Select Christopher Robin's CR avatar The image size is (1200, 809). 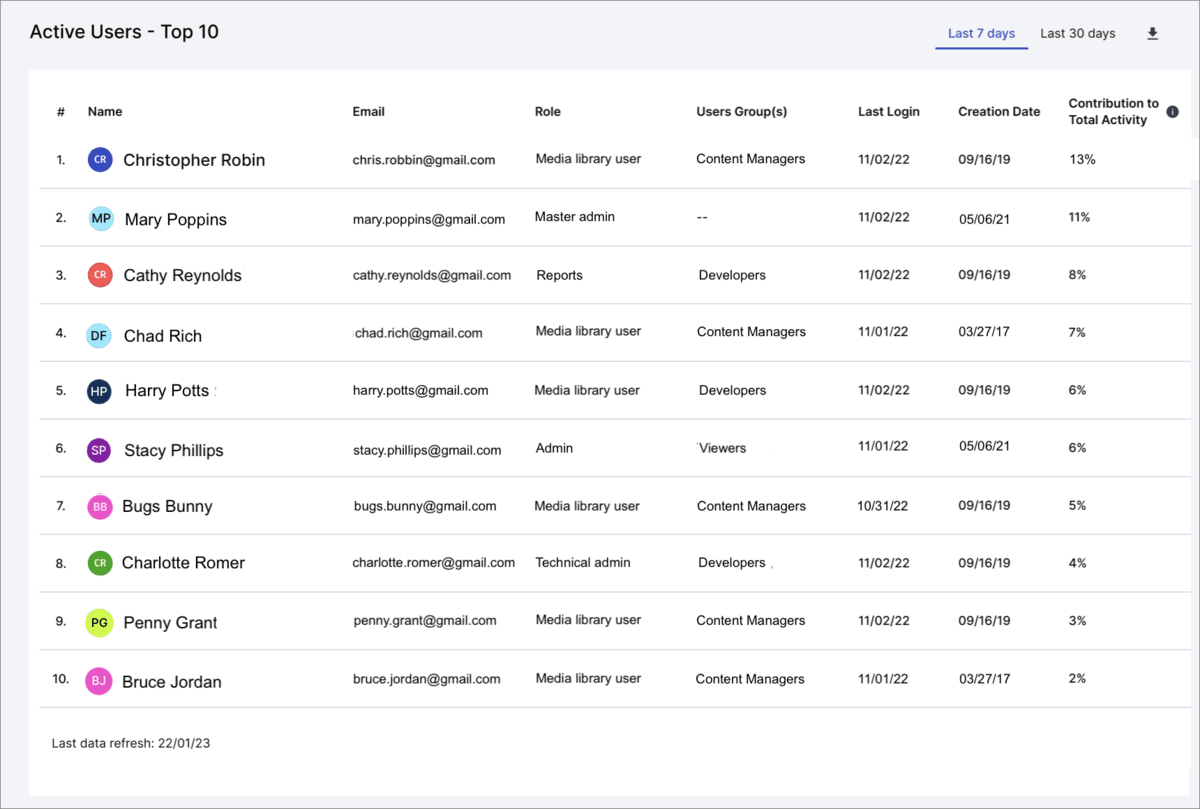coord(100,159)
